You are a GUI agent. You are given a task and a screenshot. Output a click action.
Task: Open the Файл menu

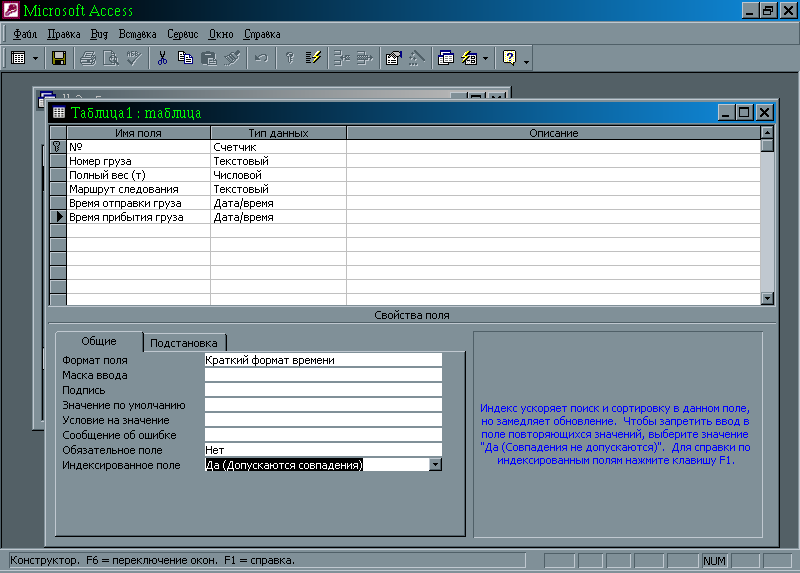(x=24, y=34)
